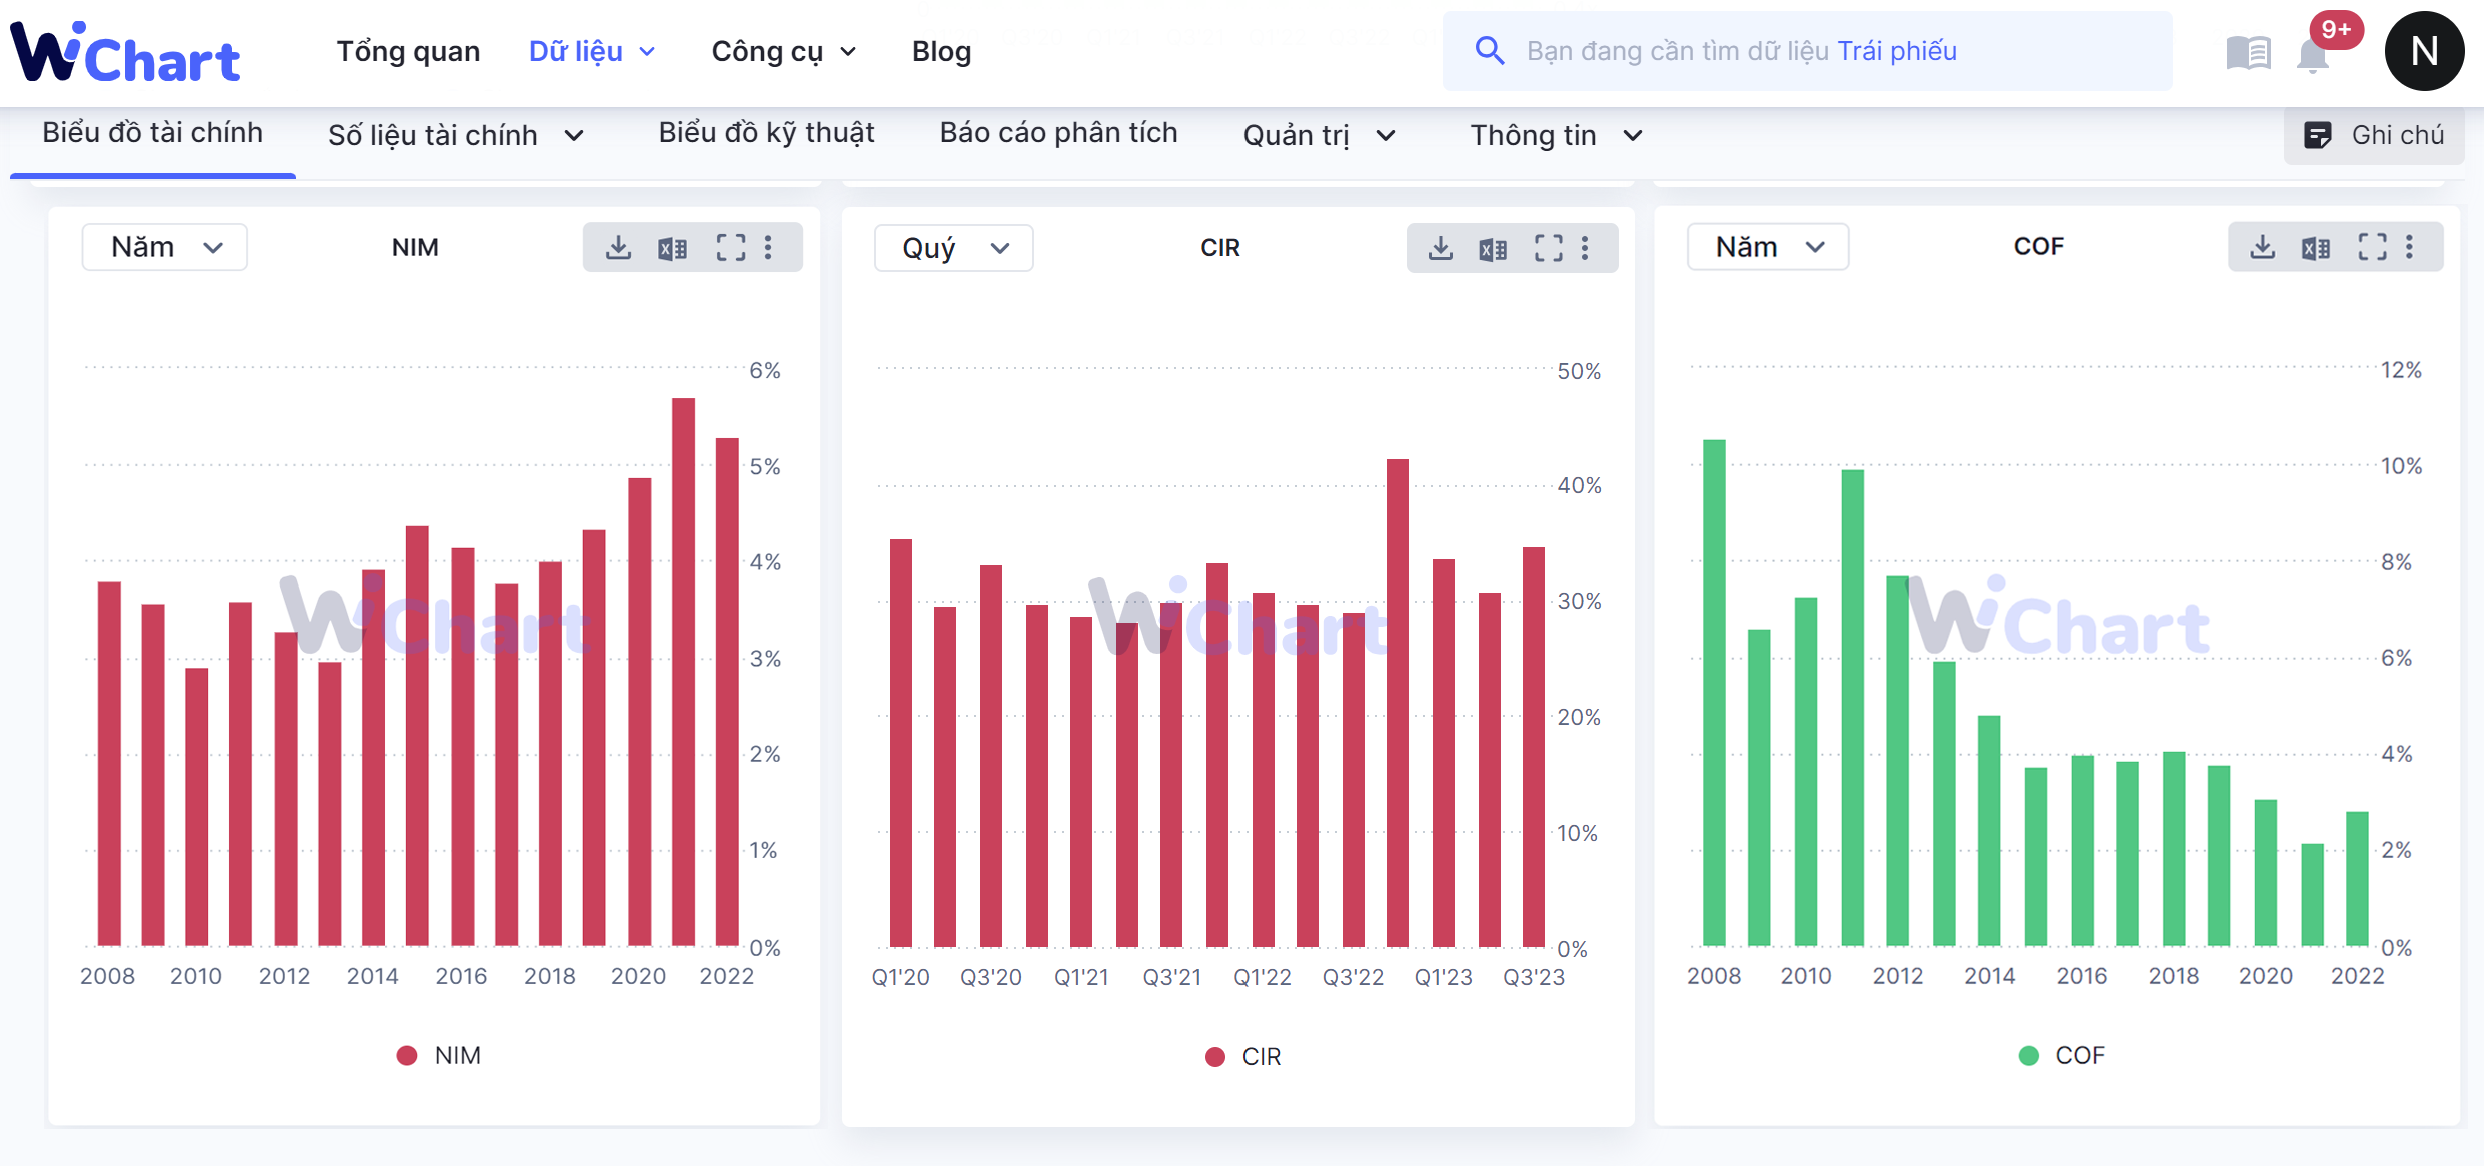This screenshot has width=2484, height=1166.
Task: Toggle CIR legend series
Action: 1243,1056
